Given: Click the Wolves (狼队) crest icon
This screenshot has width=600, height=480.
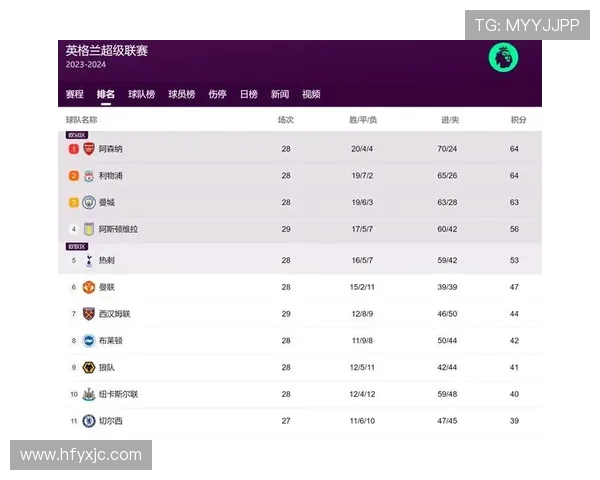Looking at the screenshot, I should [x=89, y=368].
